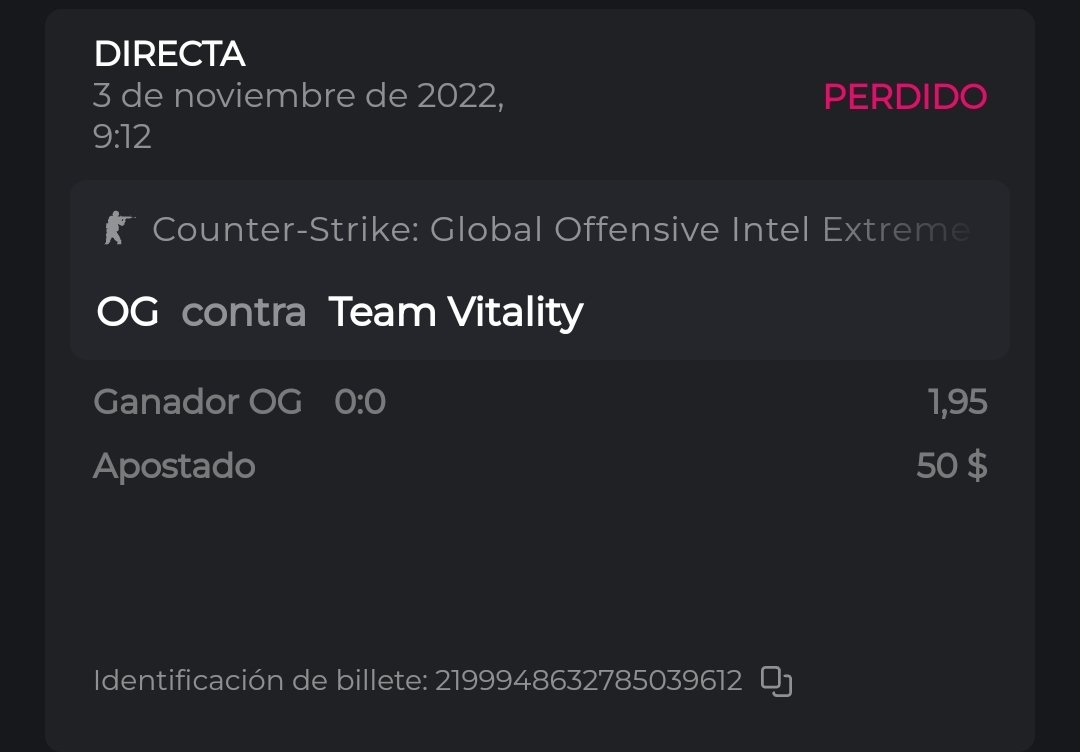
Task: Select the DIRECTA bet type heading
Action: [169, 54]
